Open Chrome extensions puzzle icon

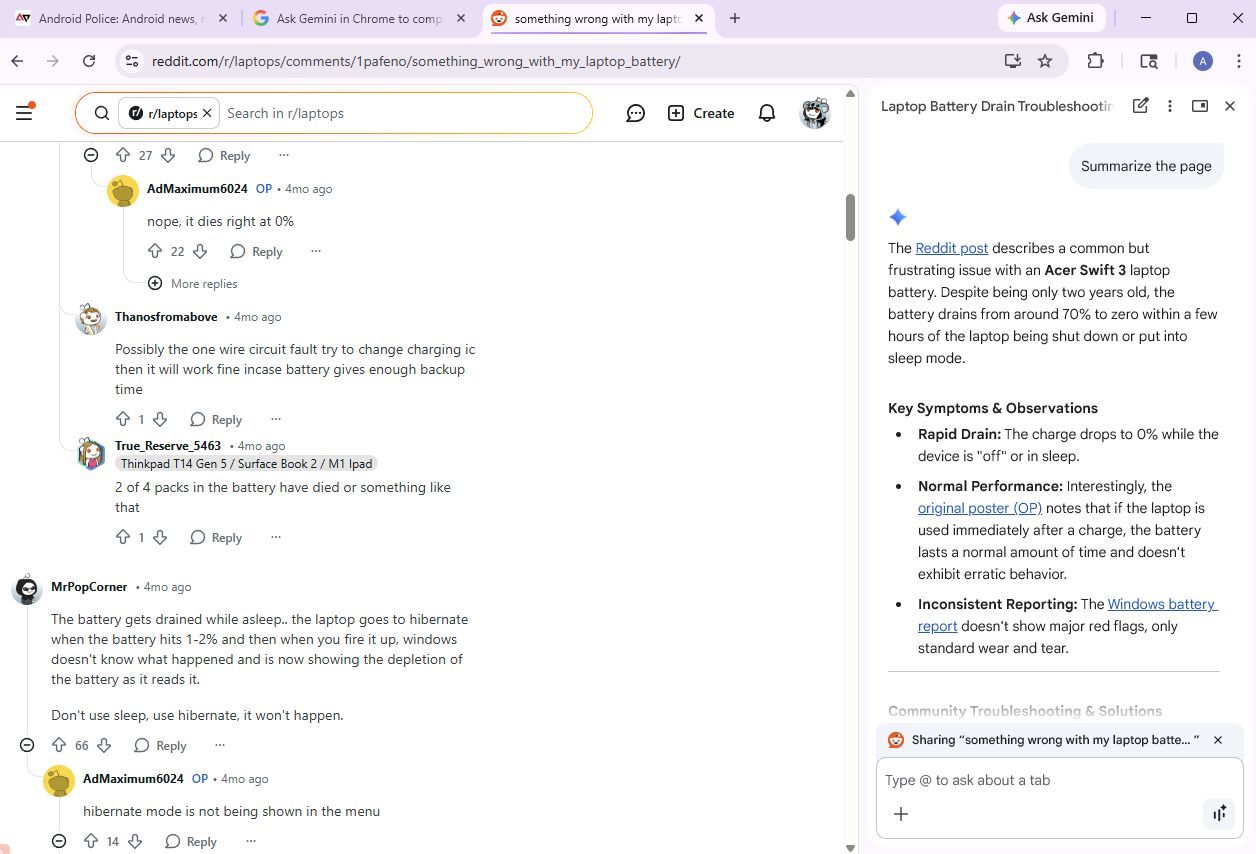pyautogui.click(x=1096, y=61)
